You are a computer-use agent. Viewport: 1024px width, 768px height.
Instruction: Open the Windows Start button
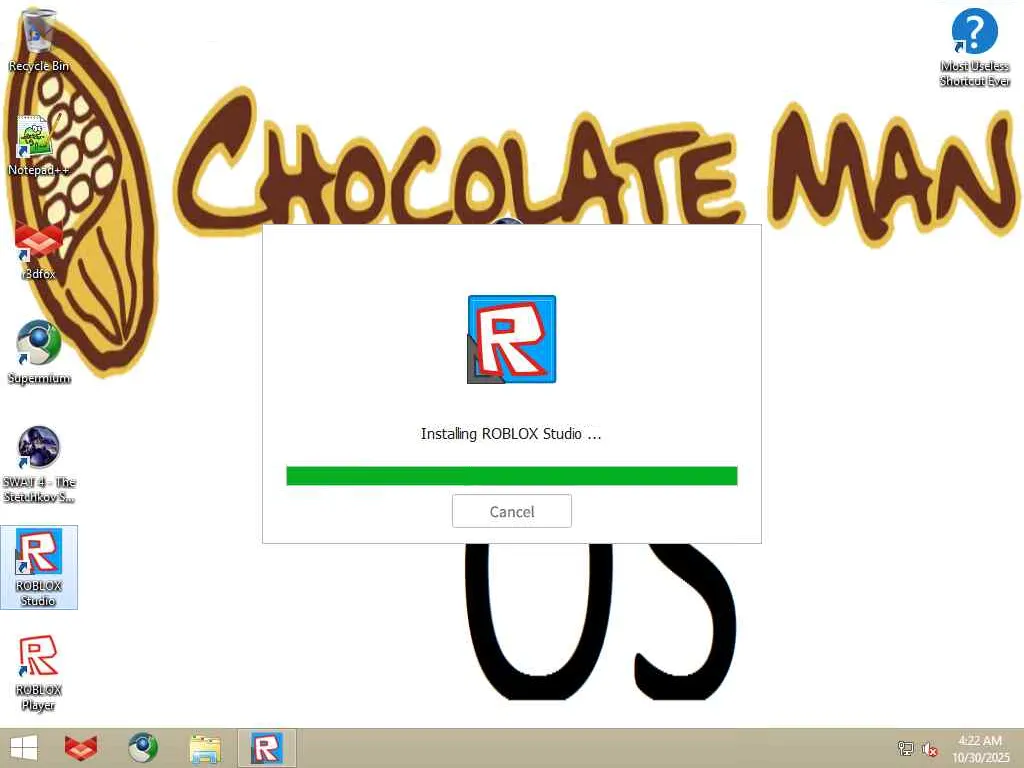coord(24,748)
